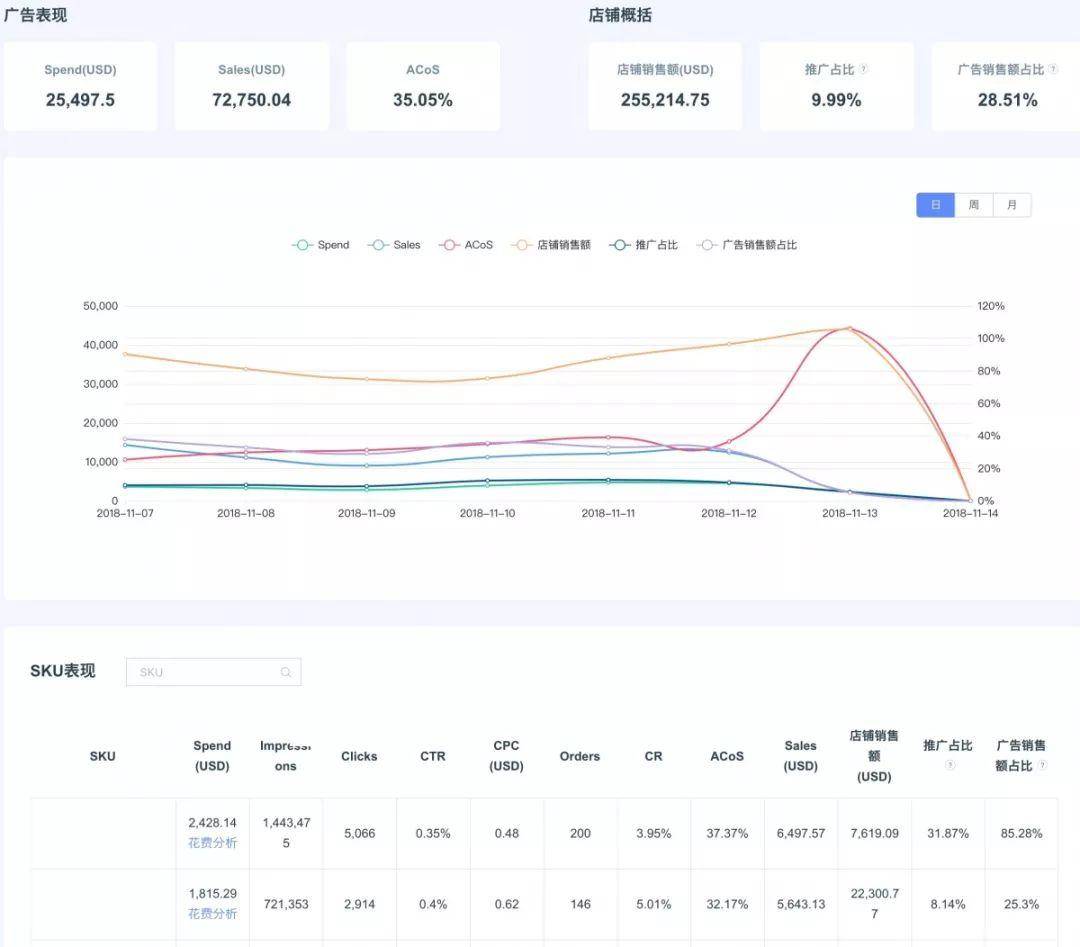Click the ACoS table column header
This screenshot has width=1080, height=947.
click(x=727, y=756)
